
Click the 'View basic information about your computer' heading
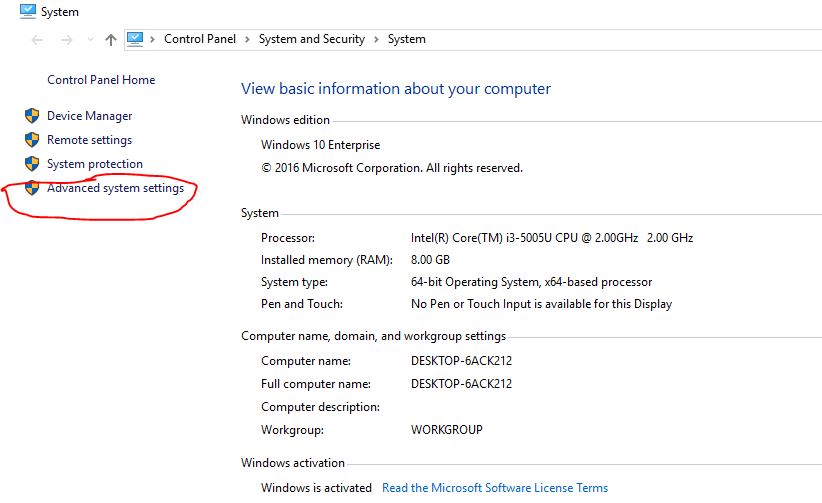coord(396,89)
